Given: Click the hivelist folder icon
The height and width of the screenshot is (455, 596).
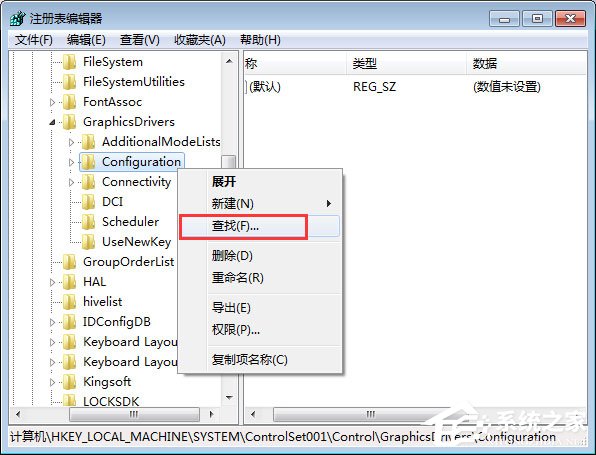Looking at the screenshot, I should (70, 302).
